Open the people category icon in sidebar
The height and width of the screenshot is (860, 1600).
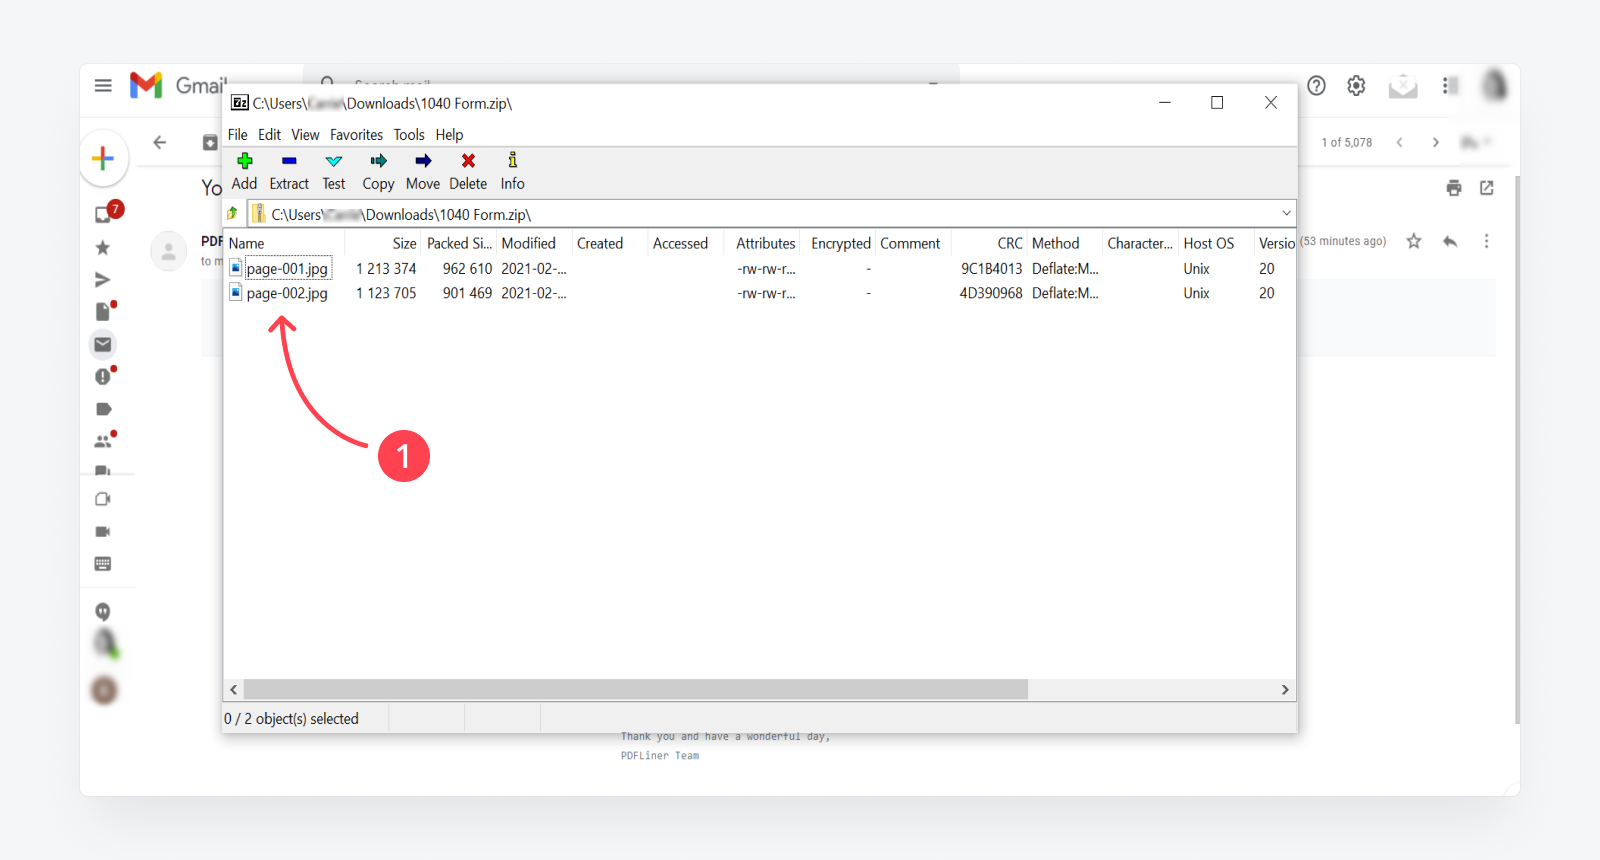[x=103, y=440]
